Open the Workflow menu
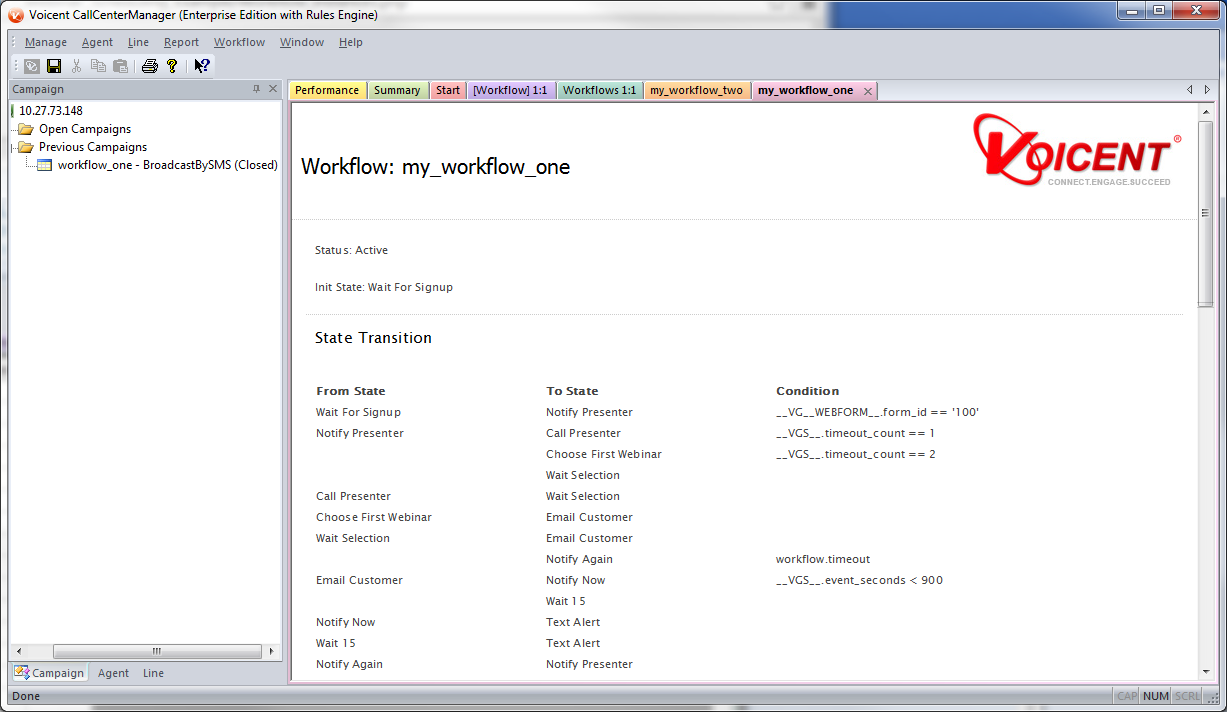 click(x=239, y=42)
